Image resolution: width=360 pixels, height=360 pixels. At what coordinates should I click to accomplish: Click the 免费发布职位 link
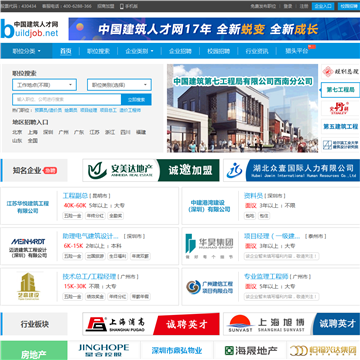pyautogui.click(x=263, y=6)
